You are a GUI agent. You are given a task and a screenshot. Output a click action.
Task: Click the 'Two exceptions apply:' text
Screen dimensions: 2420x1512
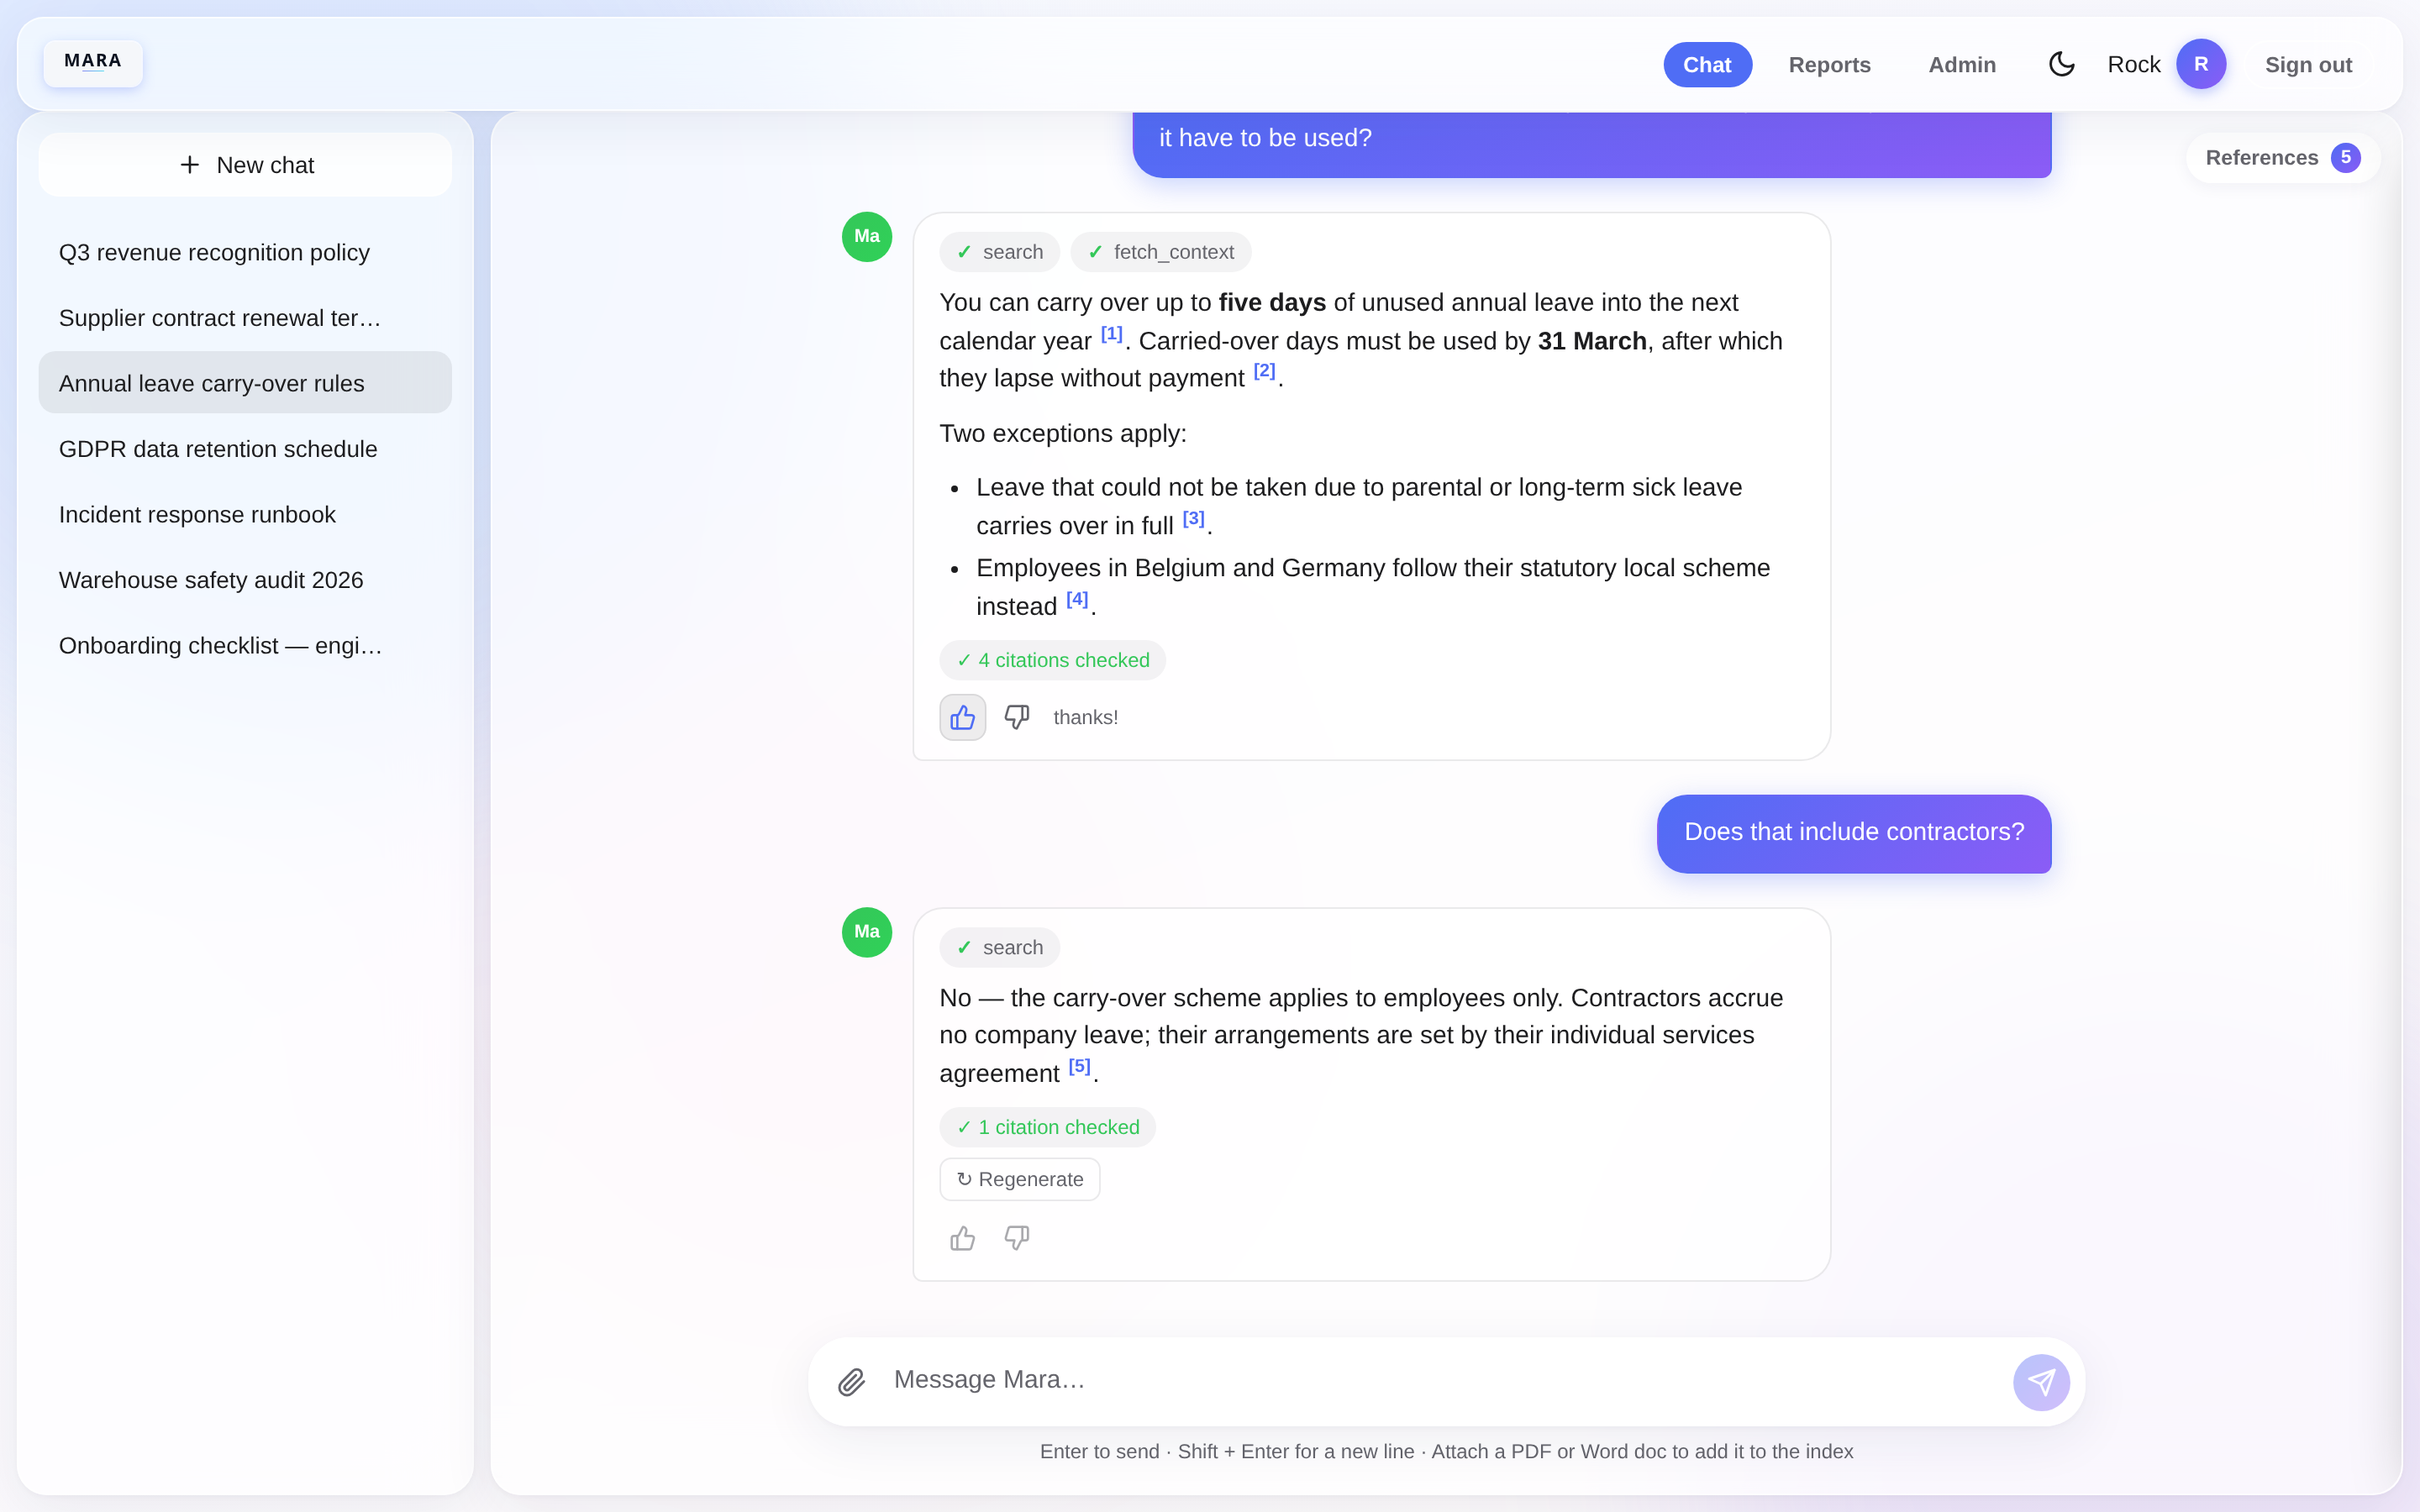coord(1063,433)
